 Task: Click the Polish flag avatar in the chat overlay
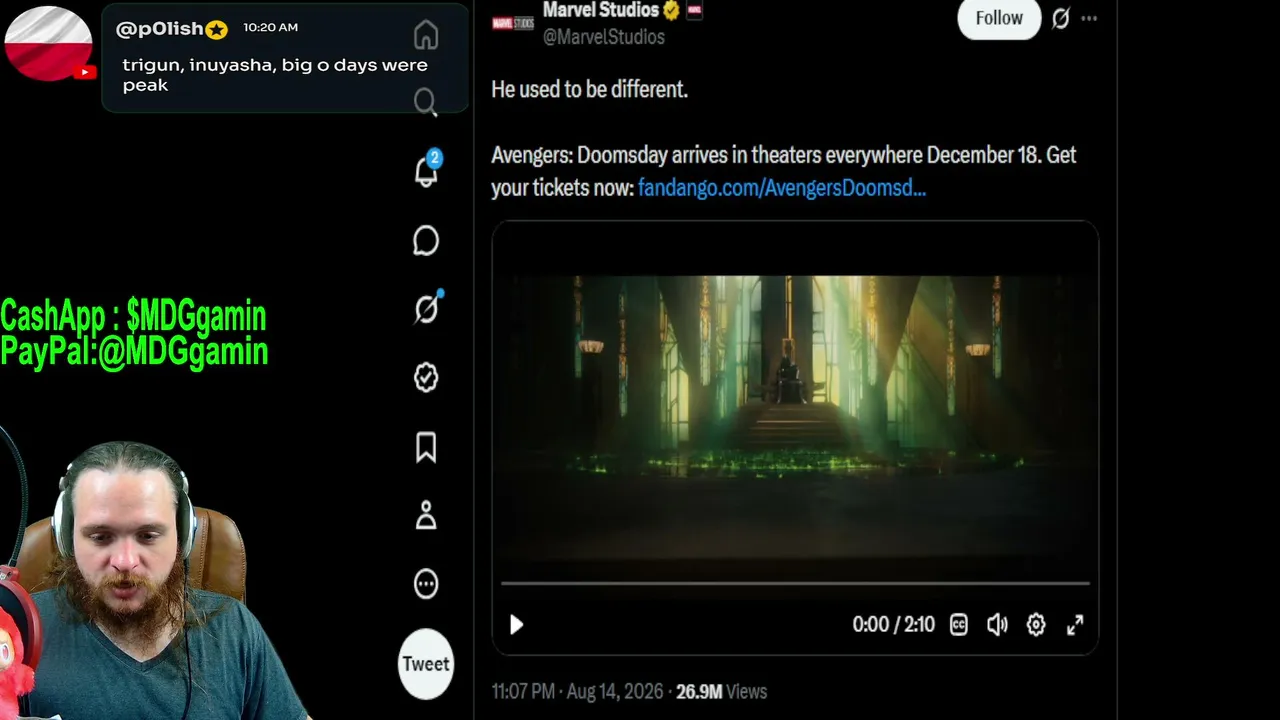48,43
